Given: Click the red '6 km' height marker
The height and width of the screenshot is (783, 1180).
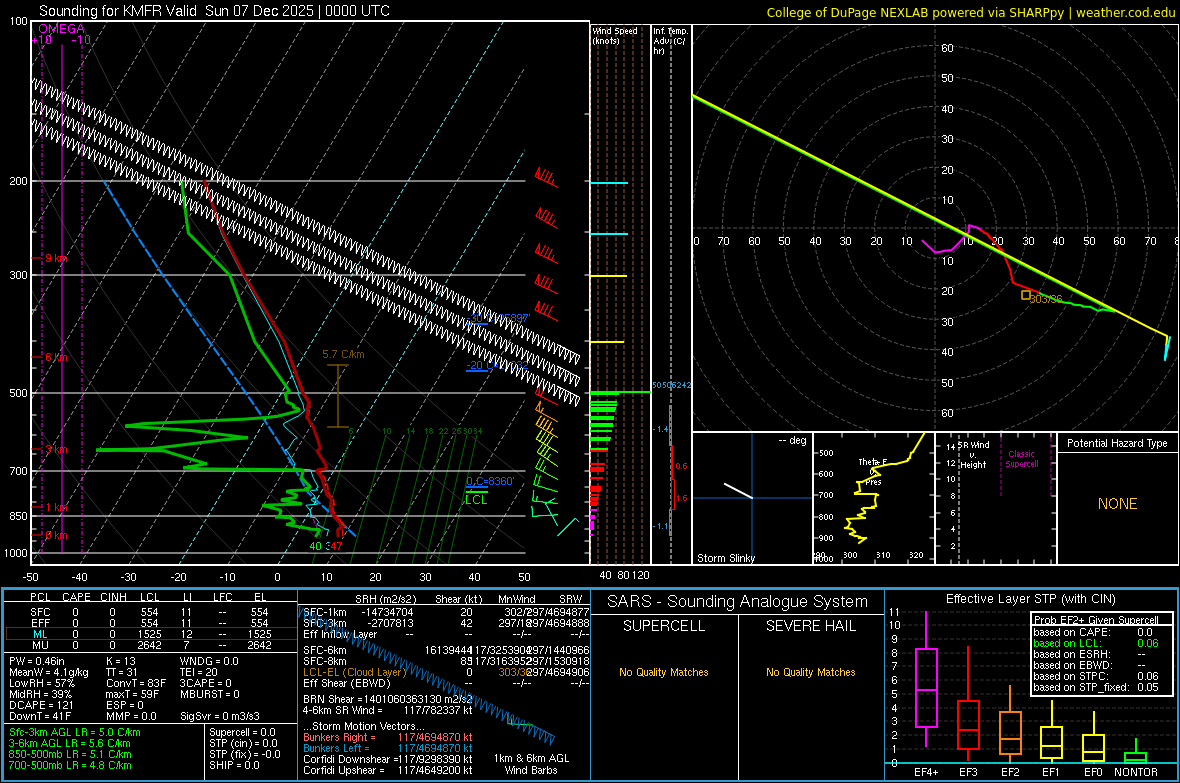Looking at the screenshot, I should (56, 358).
